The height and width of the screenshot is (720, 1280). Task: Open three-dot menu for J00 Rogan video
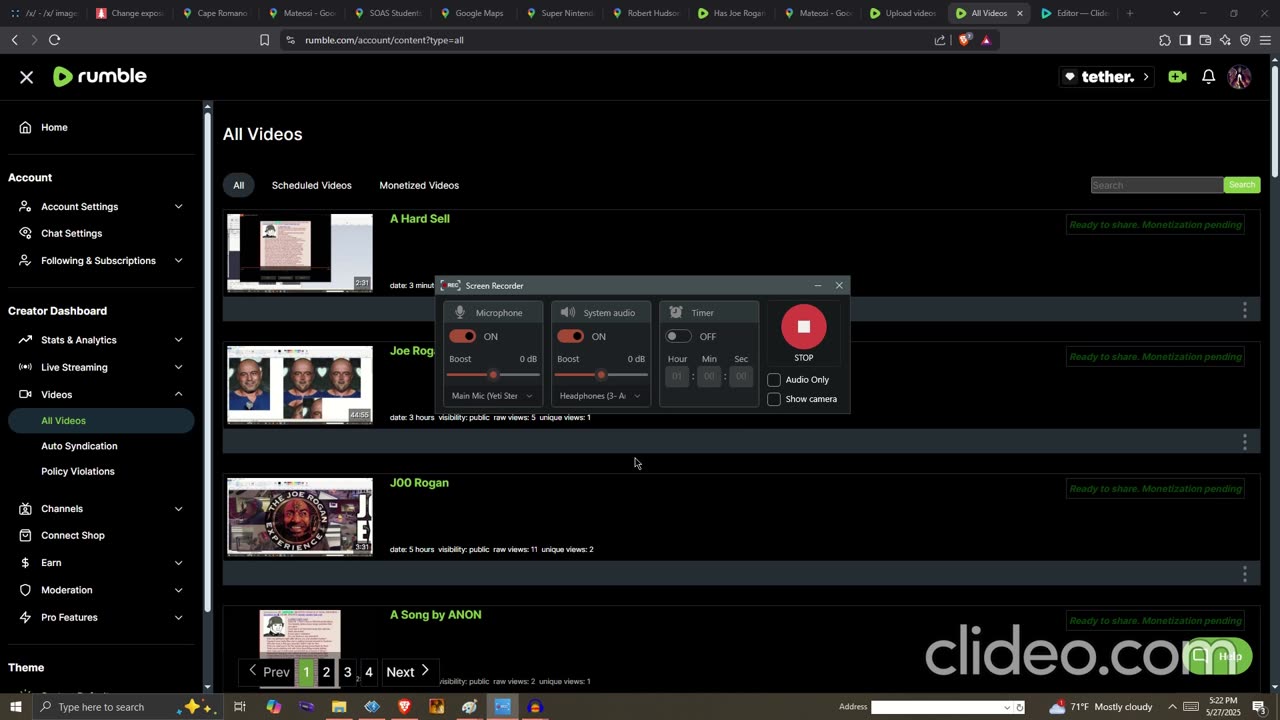(x=1245, y=574)
